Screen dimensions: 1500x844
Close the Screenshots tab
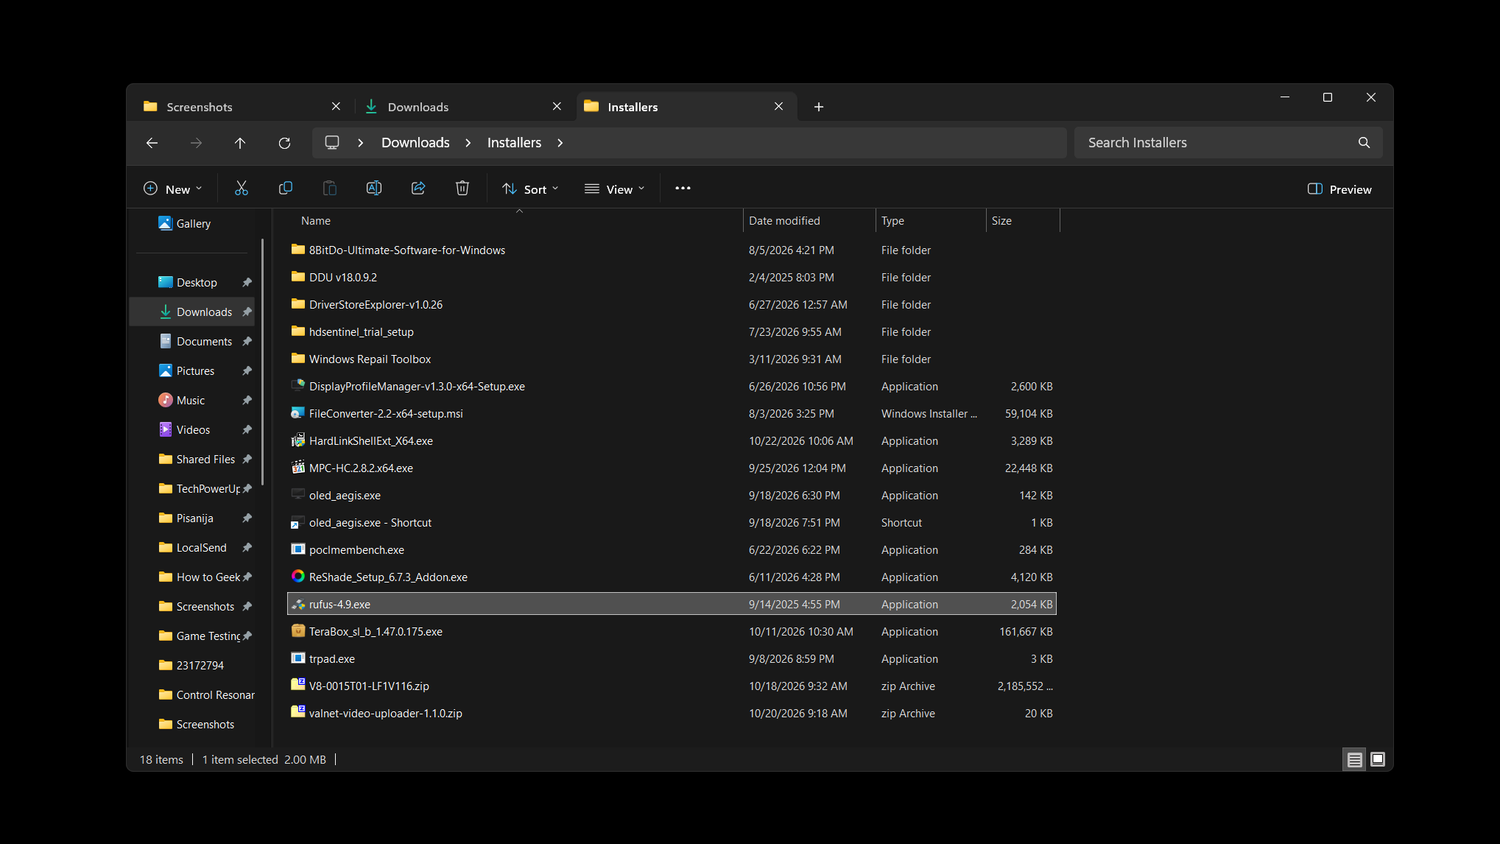click(x=336, y=106)
